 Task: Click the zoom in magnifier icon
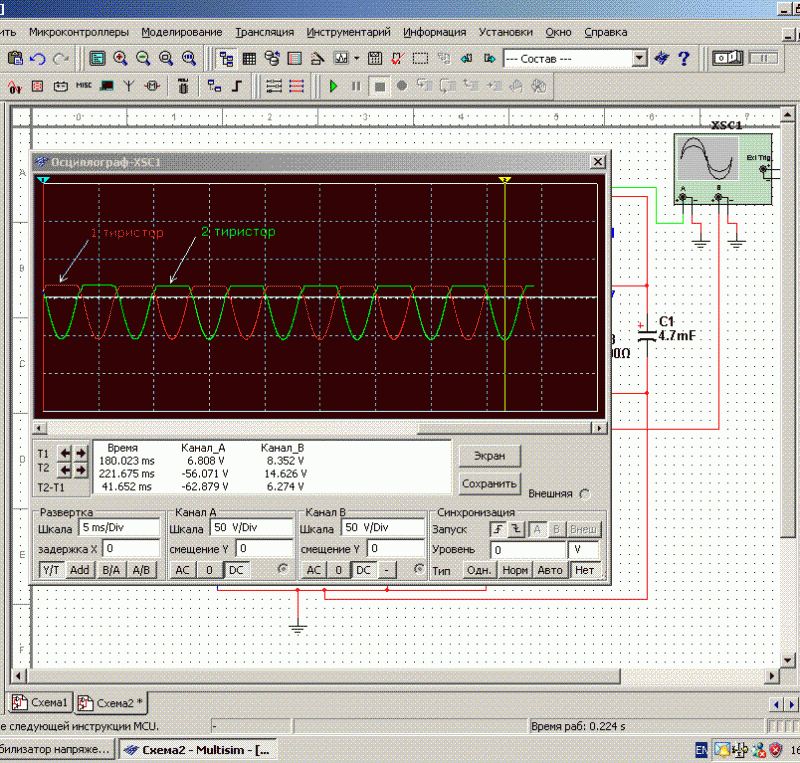pos(120,59)
